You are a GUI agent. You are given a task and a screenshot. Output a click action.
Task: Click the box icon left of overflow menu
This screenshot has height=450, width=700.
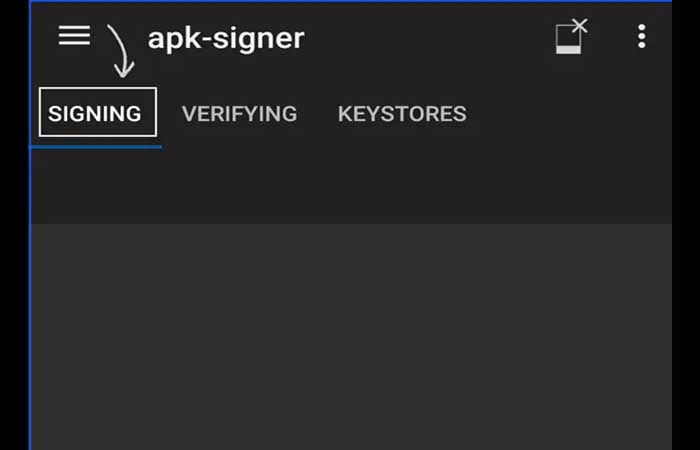click(x=570, y=37)
